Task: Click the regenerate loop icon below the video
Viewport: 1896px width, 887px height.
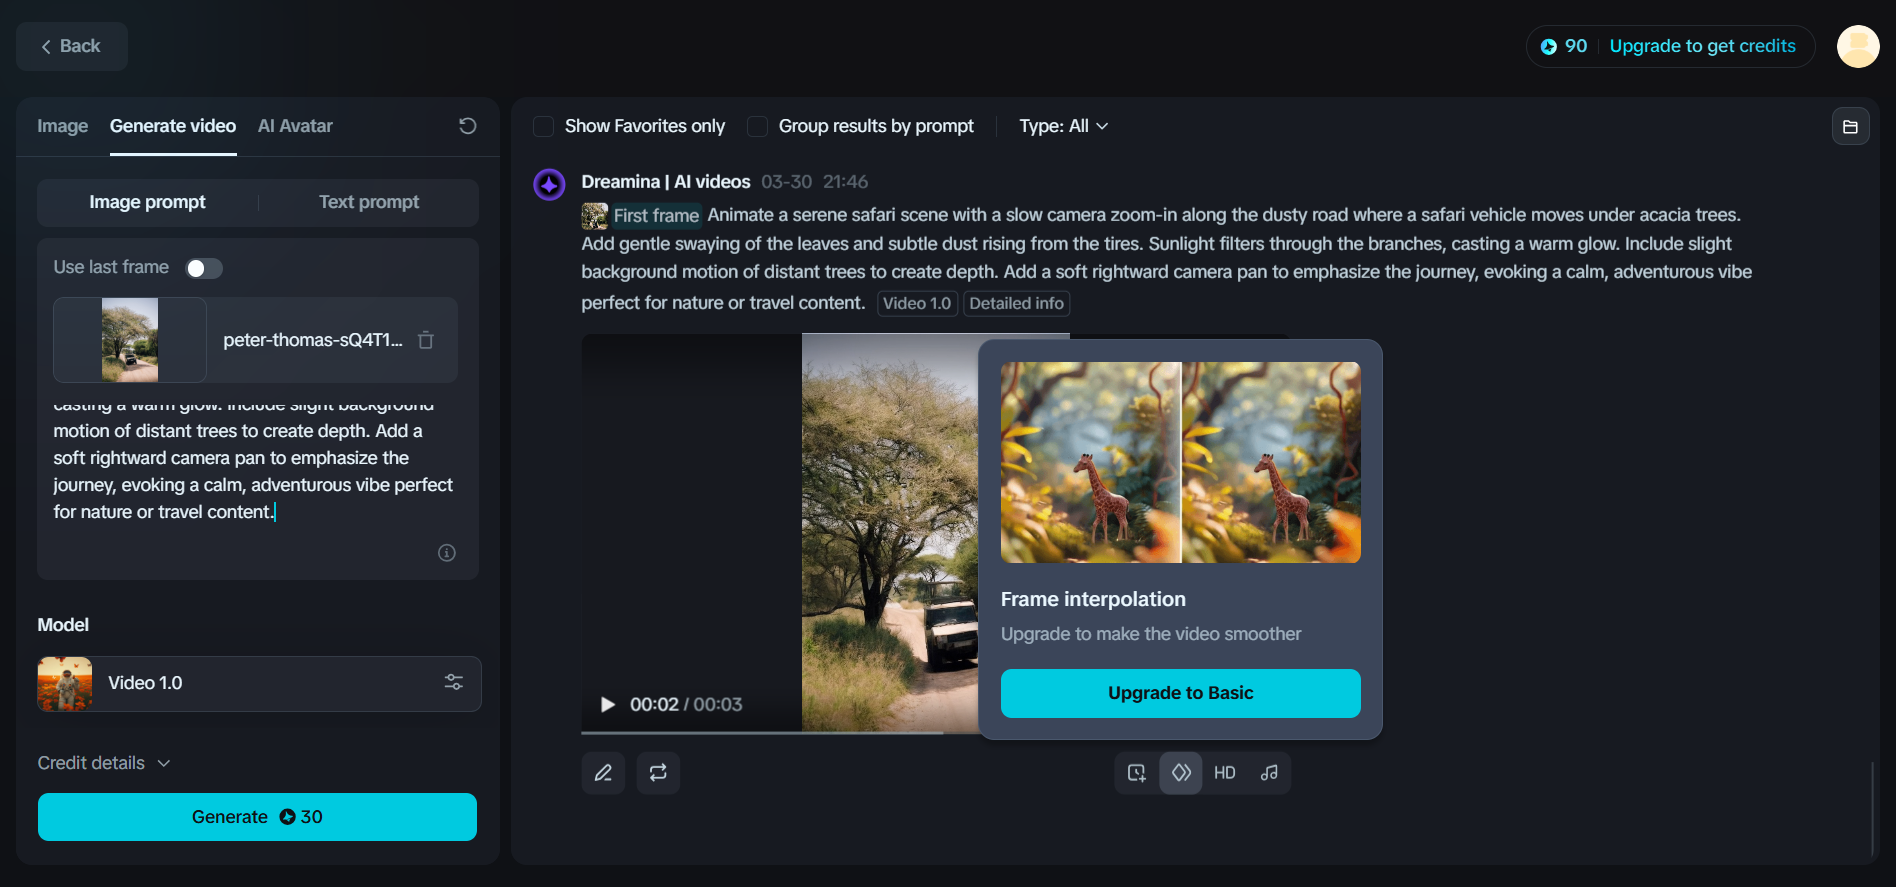Action: click(x=658, y=773)
